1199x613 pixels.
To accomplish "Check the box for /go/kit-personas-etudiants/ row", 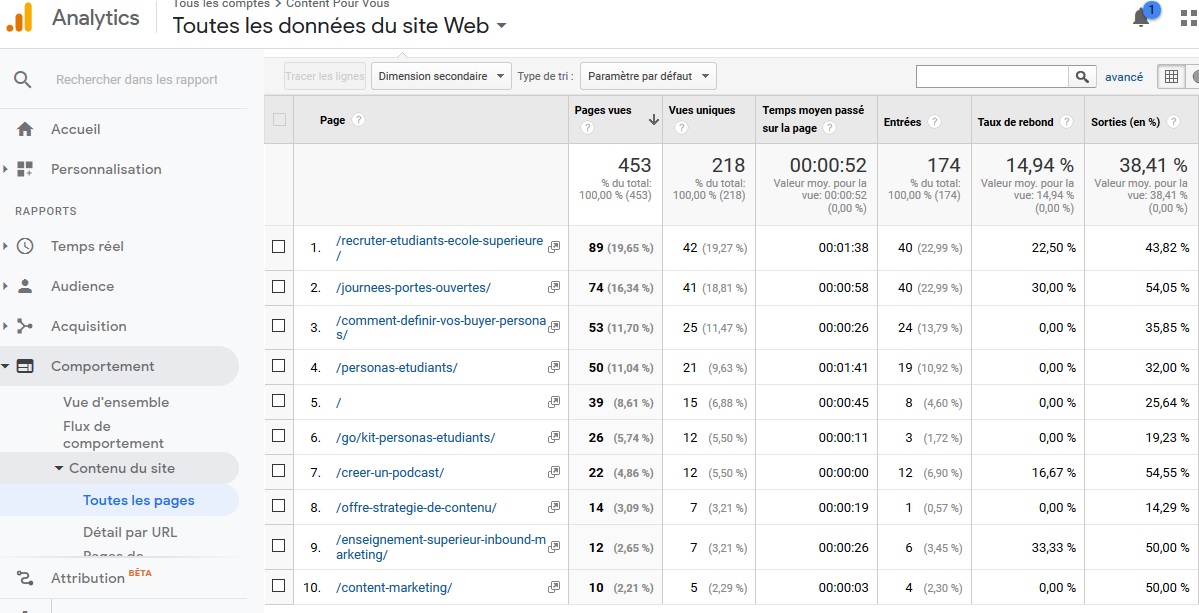I will click(x=279, y=436).
